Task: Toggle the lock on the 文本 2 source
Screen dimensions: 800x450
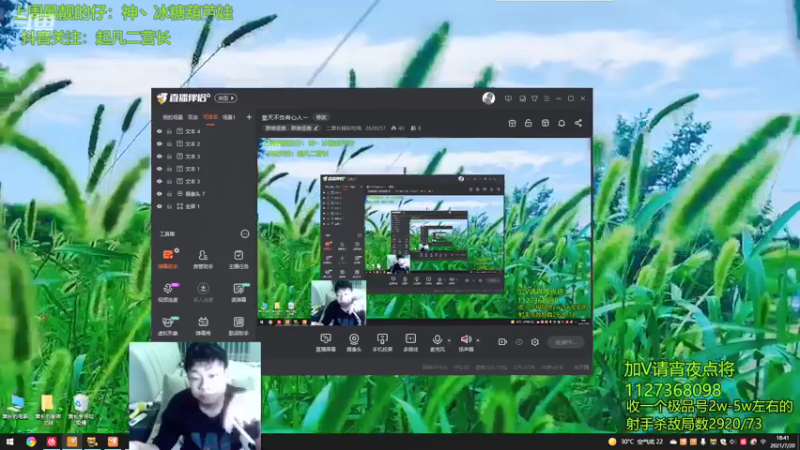Action: point(169,144)
